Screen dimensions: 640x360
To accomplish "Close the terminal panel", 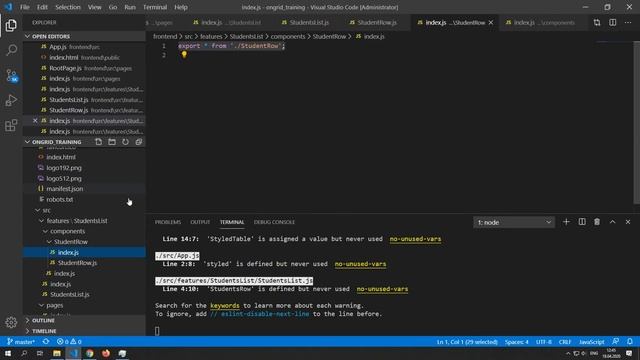I will [x=628, y=222].
